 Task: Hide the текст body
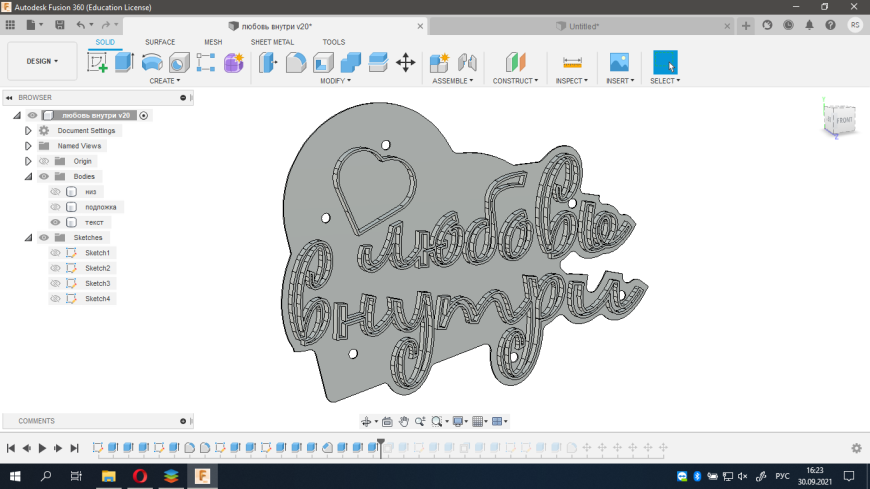(x=56, y=222)
